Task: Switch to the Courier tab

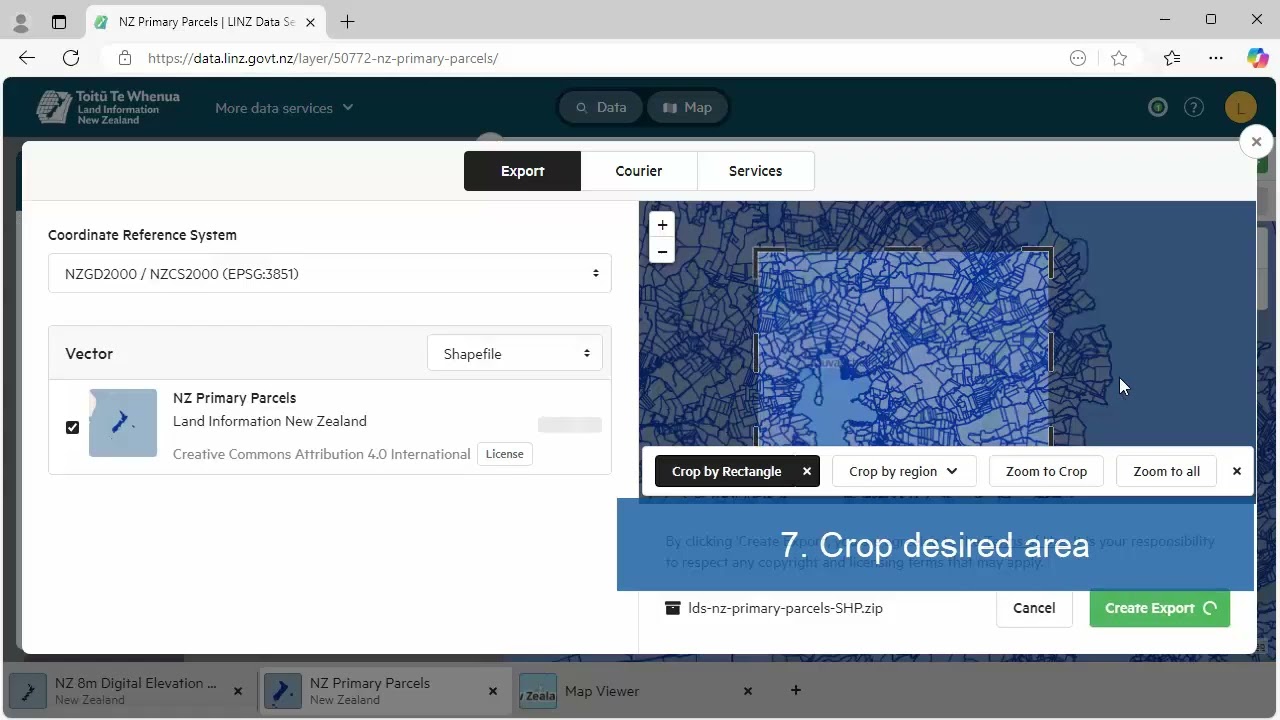Action: click(x=639, y=171)
